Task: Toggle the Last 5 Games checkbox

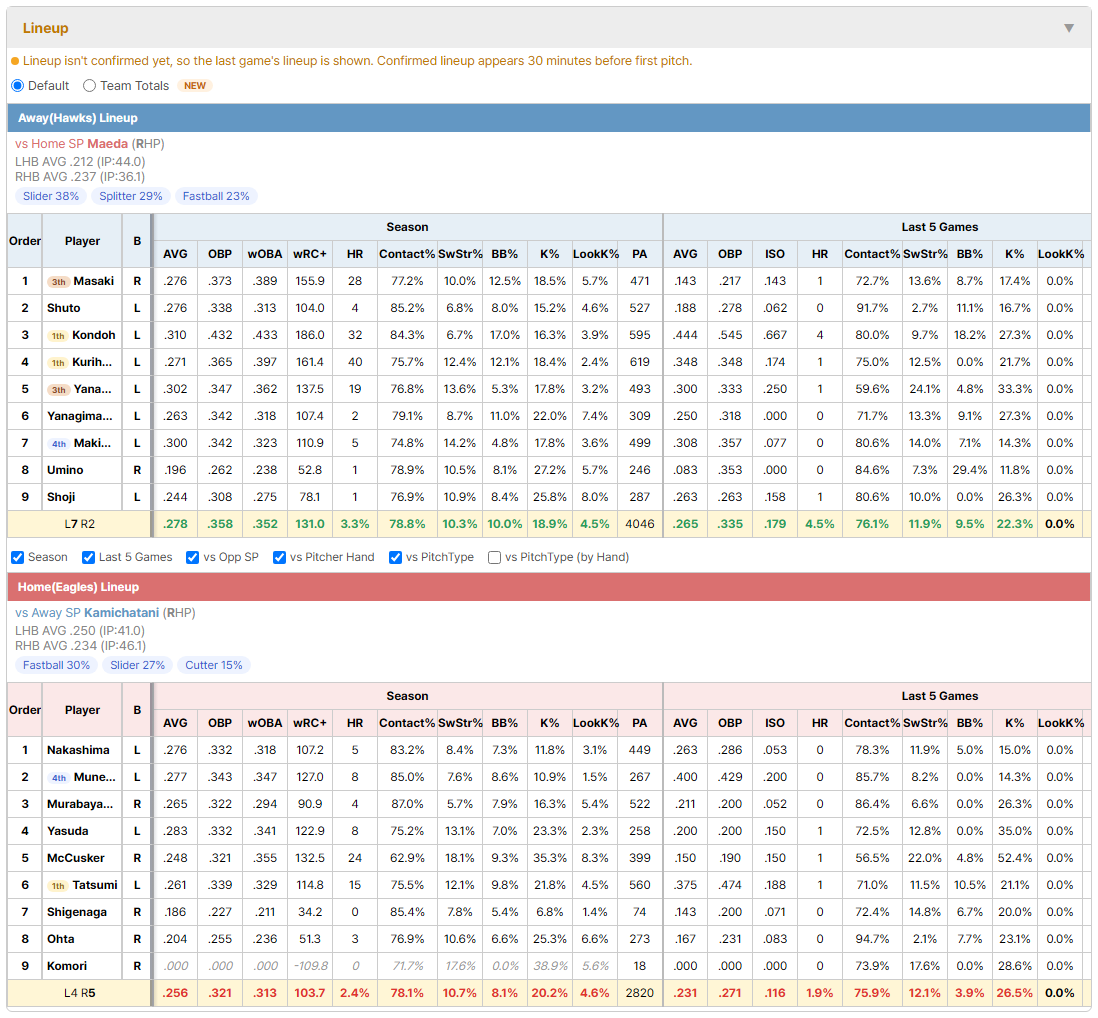Action: (88, 557)
